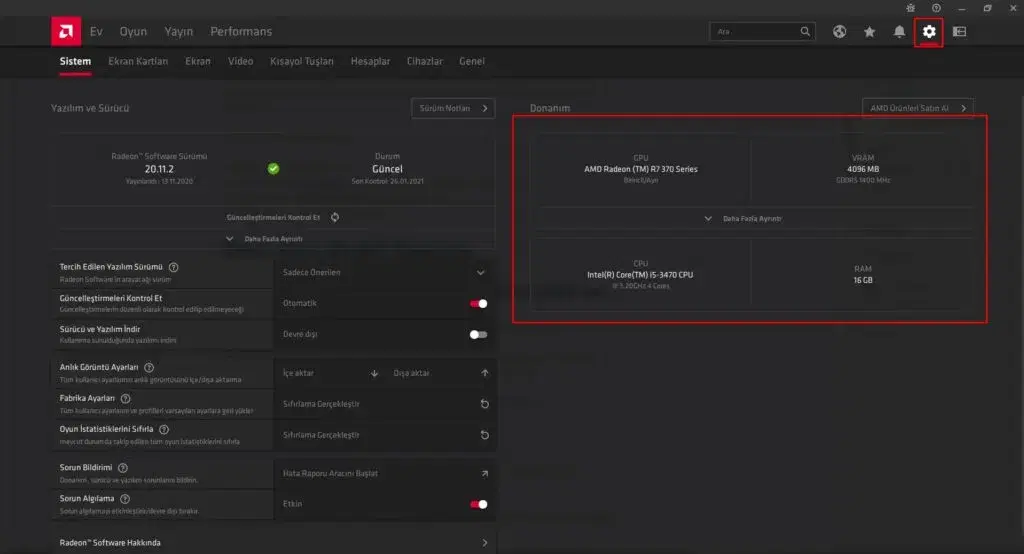This screenshot has height=554, width=1024.
Task: Switch to the Genel tab
Action: tap(472, 61)
